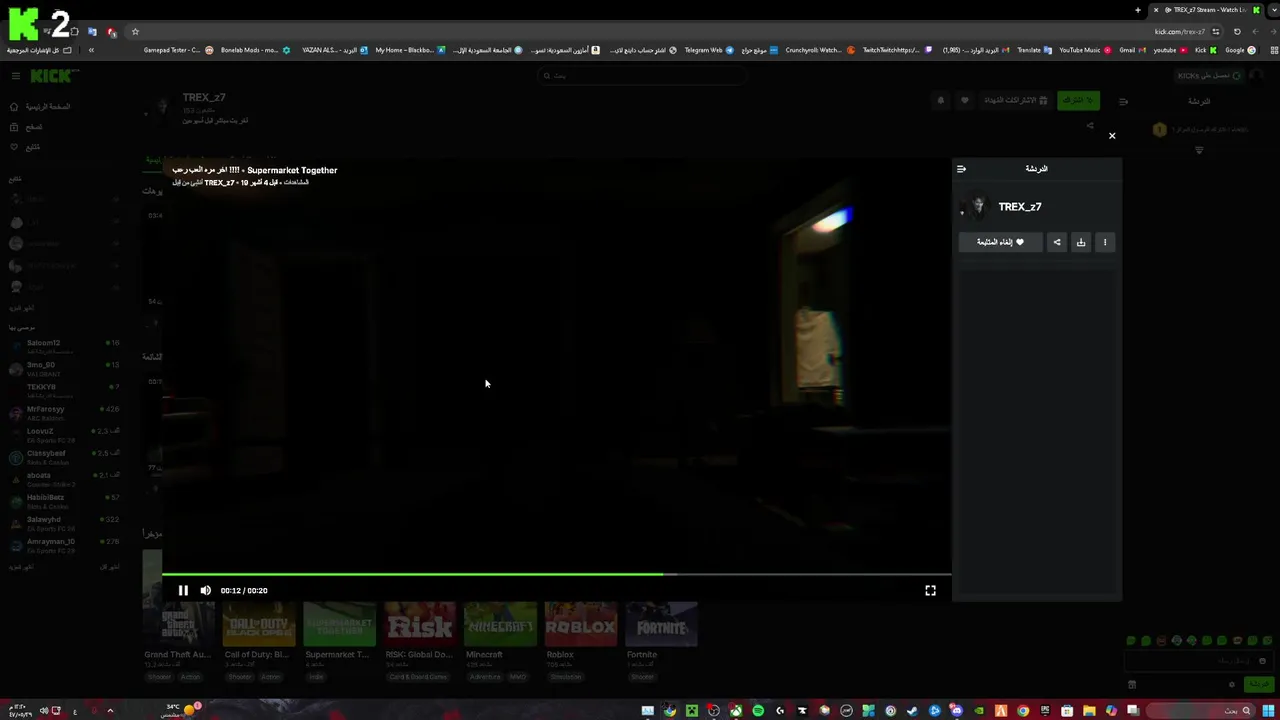Screen dimensions: 1280x720
Task: Click the green Subscribe button
Action: click(1078, 100)
